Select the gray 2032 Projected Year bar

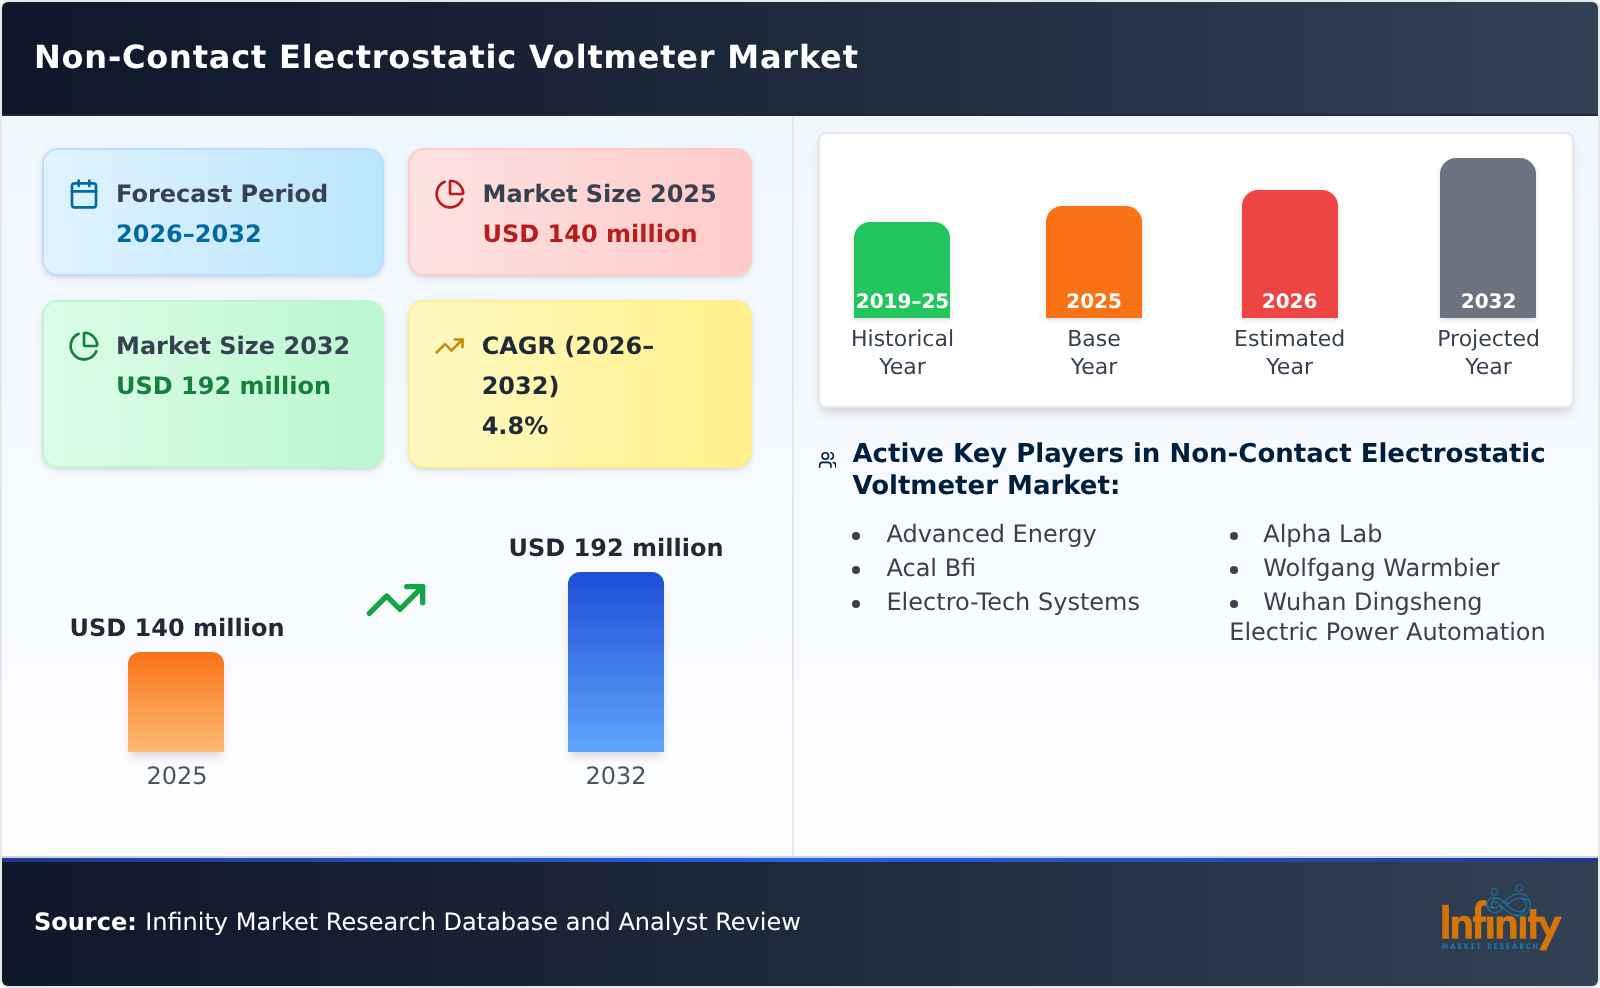[1488, 238]
